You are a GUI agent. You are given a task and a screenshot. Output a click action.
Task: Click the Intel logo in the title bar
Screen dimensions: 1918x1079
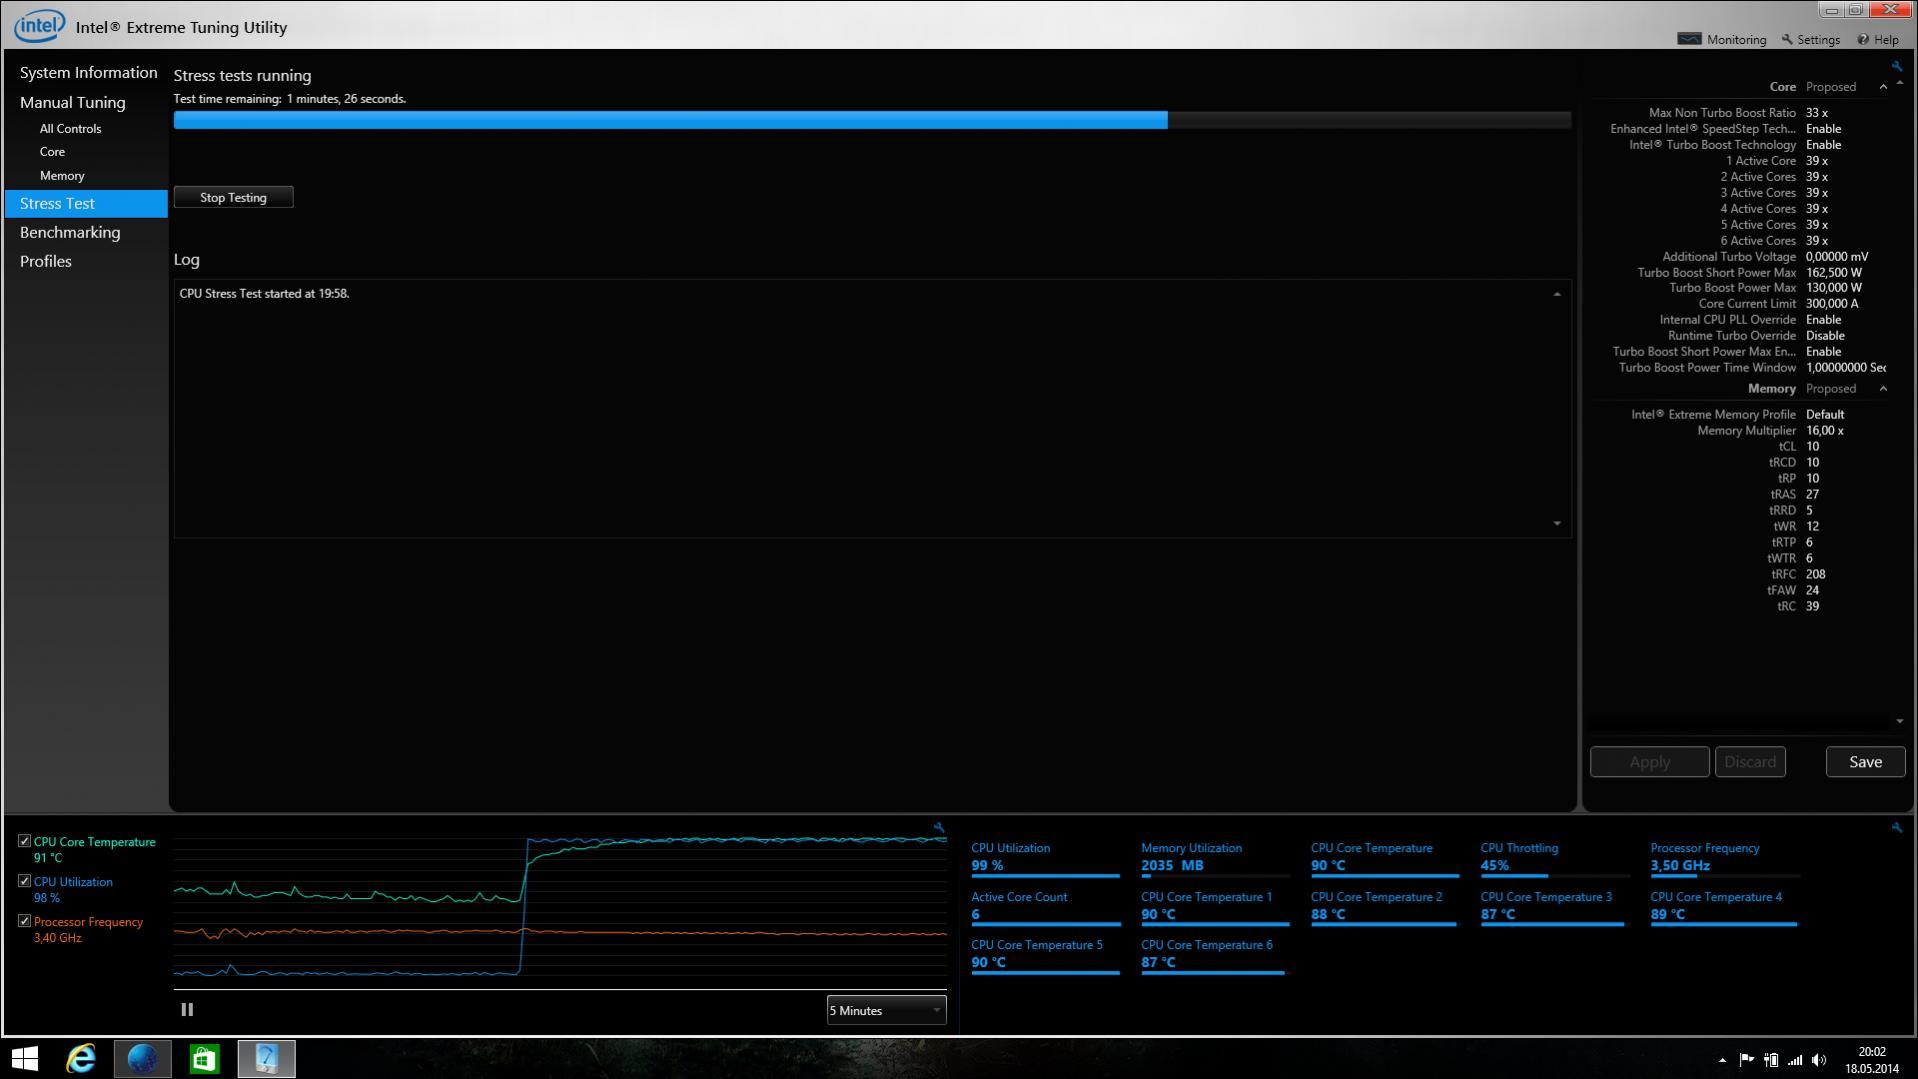pyautogui.click(x=39, y=26)
